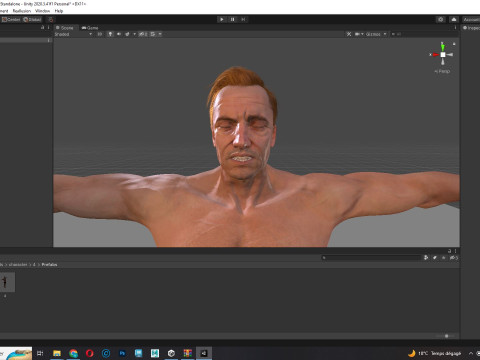Open the Cloud services icon
Screen dimensions: 480x360
454,20
